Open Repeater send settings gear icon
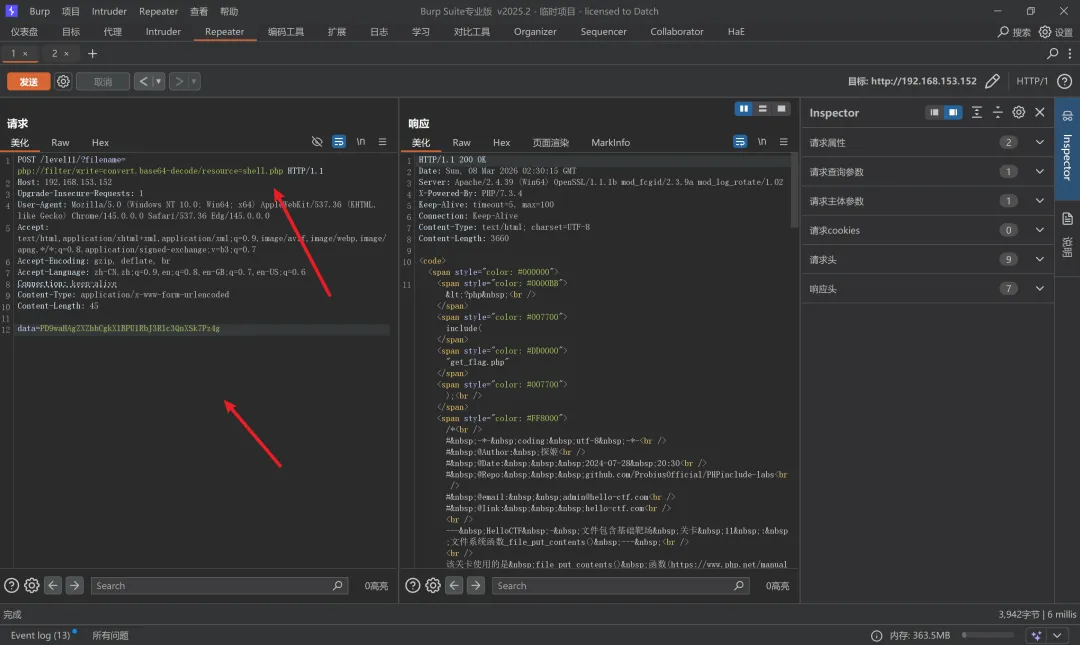 tap(63, 81)
